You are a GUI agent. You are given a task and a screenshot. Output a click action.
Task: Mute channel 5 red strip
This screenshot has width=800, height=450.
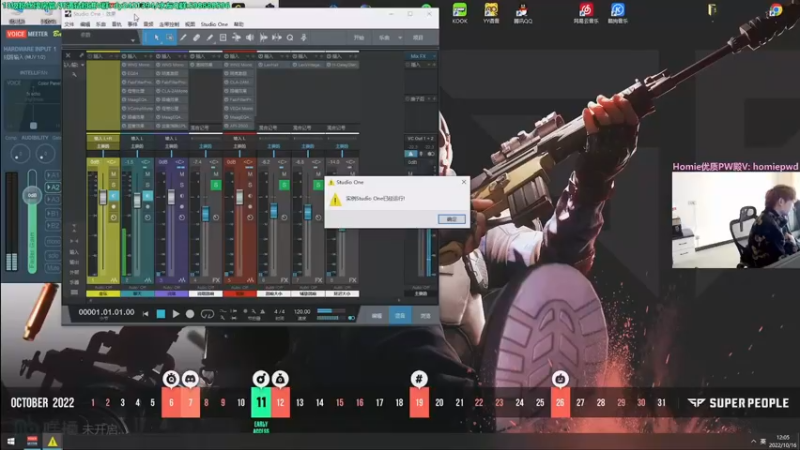(x=250, y=174)
